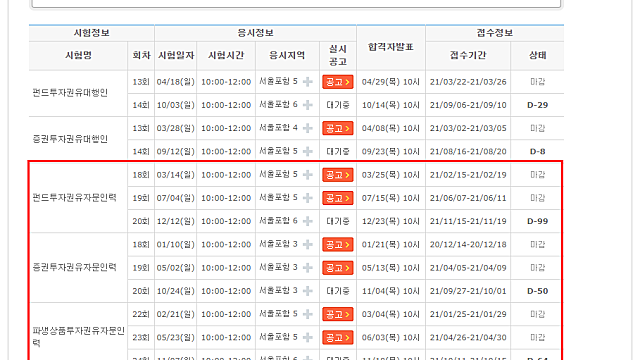Click the 접수기간 column header
The width and height of the screenshot is (640, 360).
click(468, 56)
